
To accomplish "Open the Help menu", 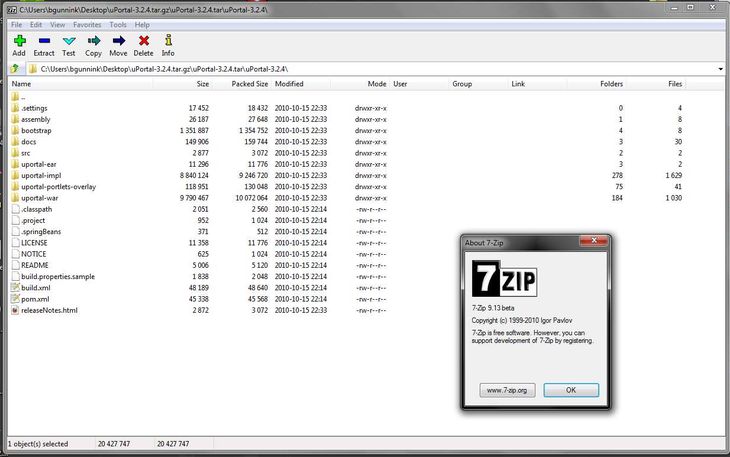I will coord(142,25).
